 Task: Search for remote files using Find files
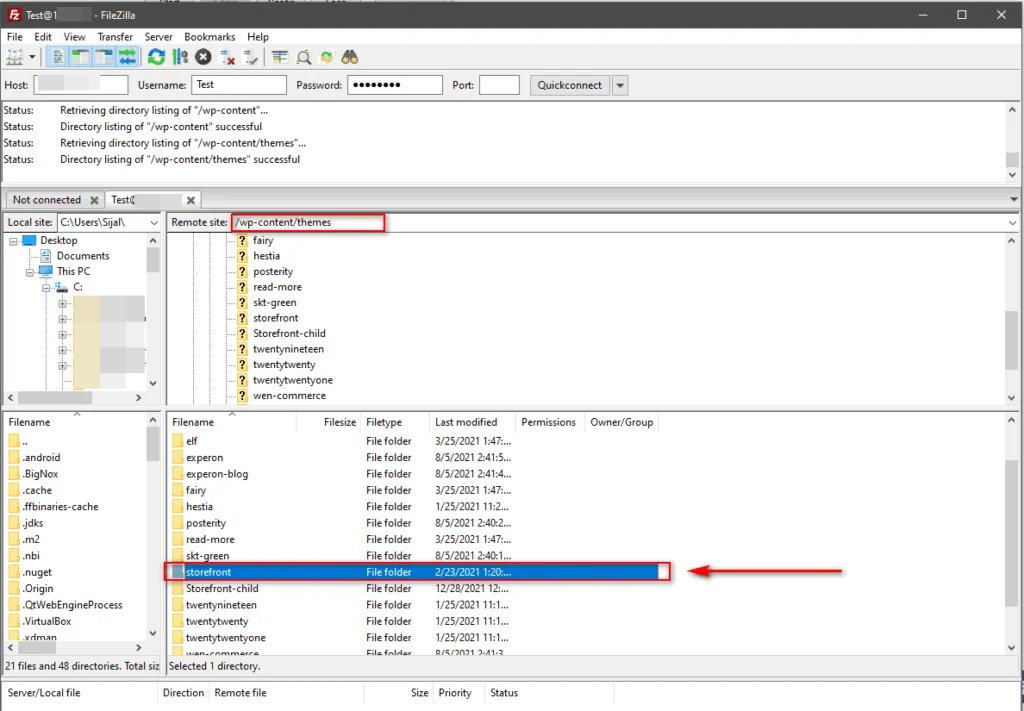(x=350, y=56)
